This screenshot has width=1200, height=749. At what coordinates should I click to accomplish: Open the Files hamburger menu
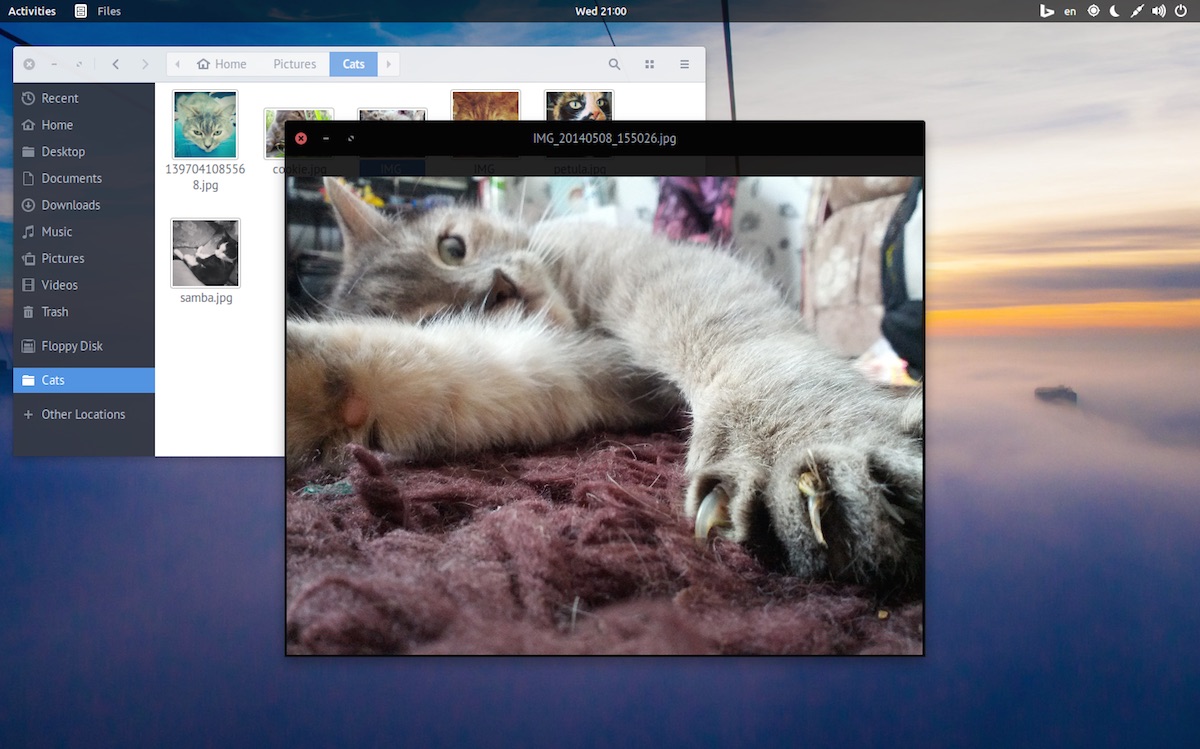point(684,64)
